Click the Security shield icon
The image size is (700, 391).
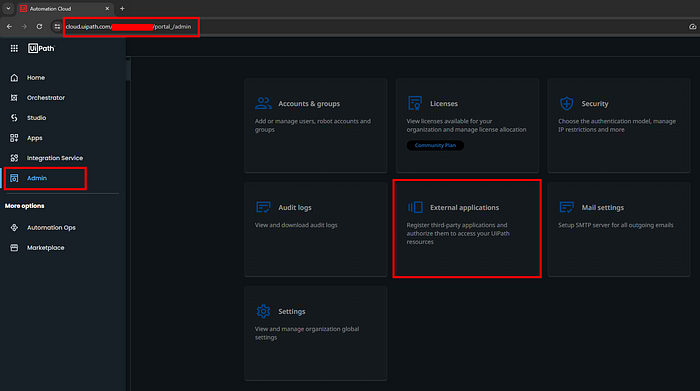click(x=567, y=103)
